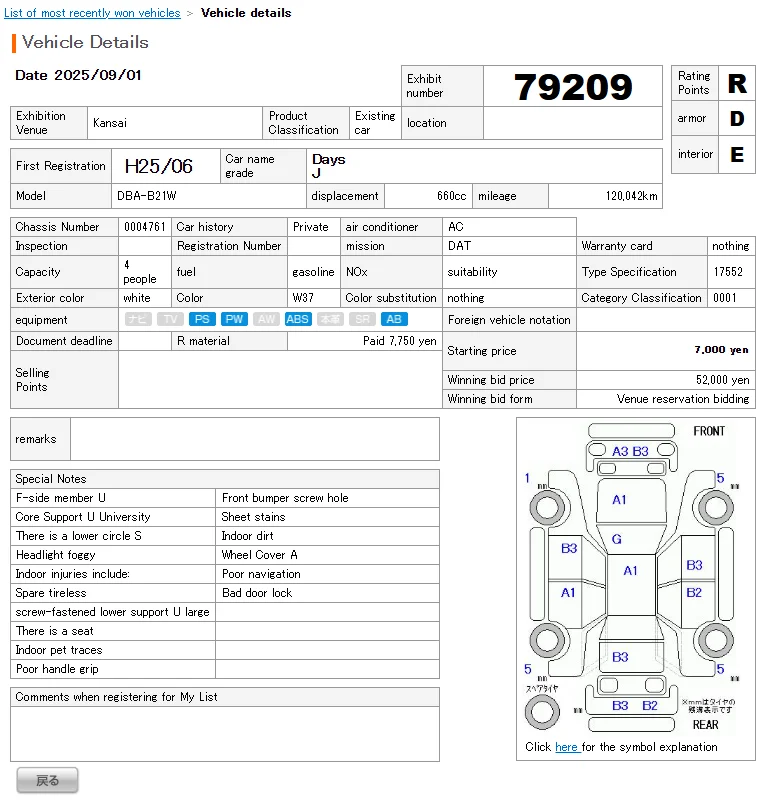The image size is (757, 807).
Task: Click the greyed-out TV equipment badge
Action: click(170, 320)
